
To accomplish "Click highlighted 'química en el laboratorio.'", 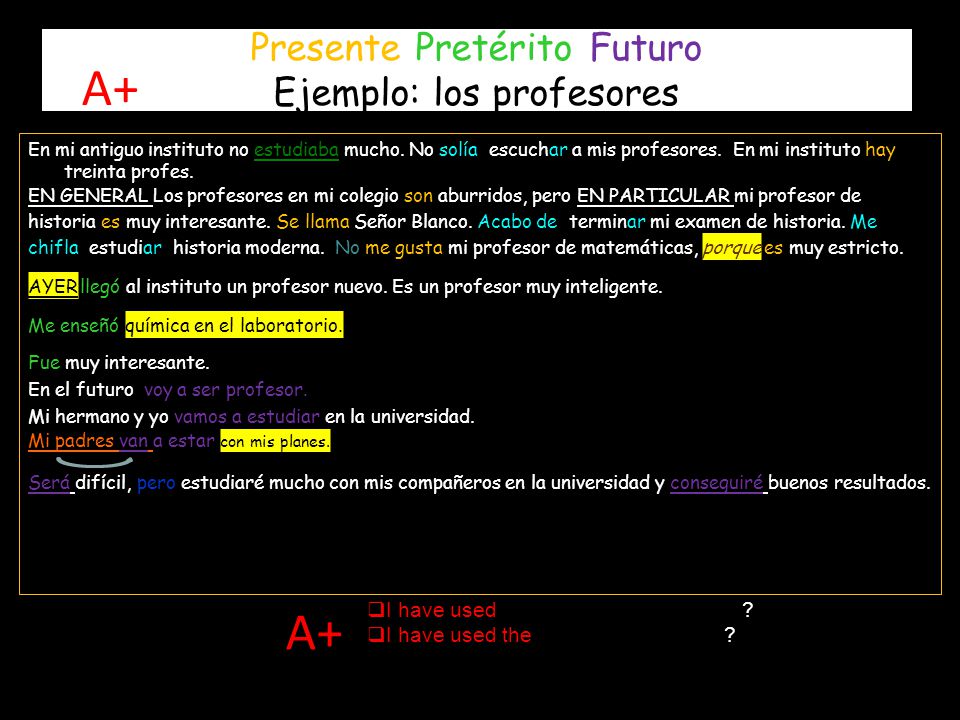I will [234, 325].
